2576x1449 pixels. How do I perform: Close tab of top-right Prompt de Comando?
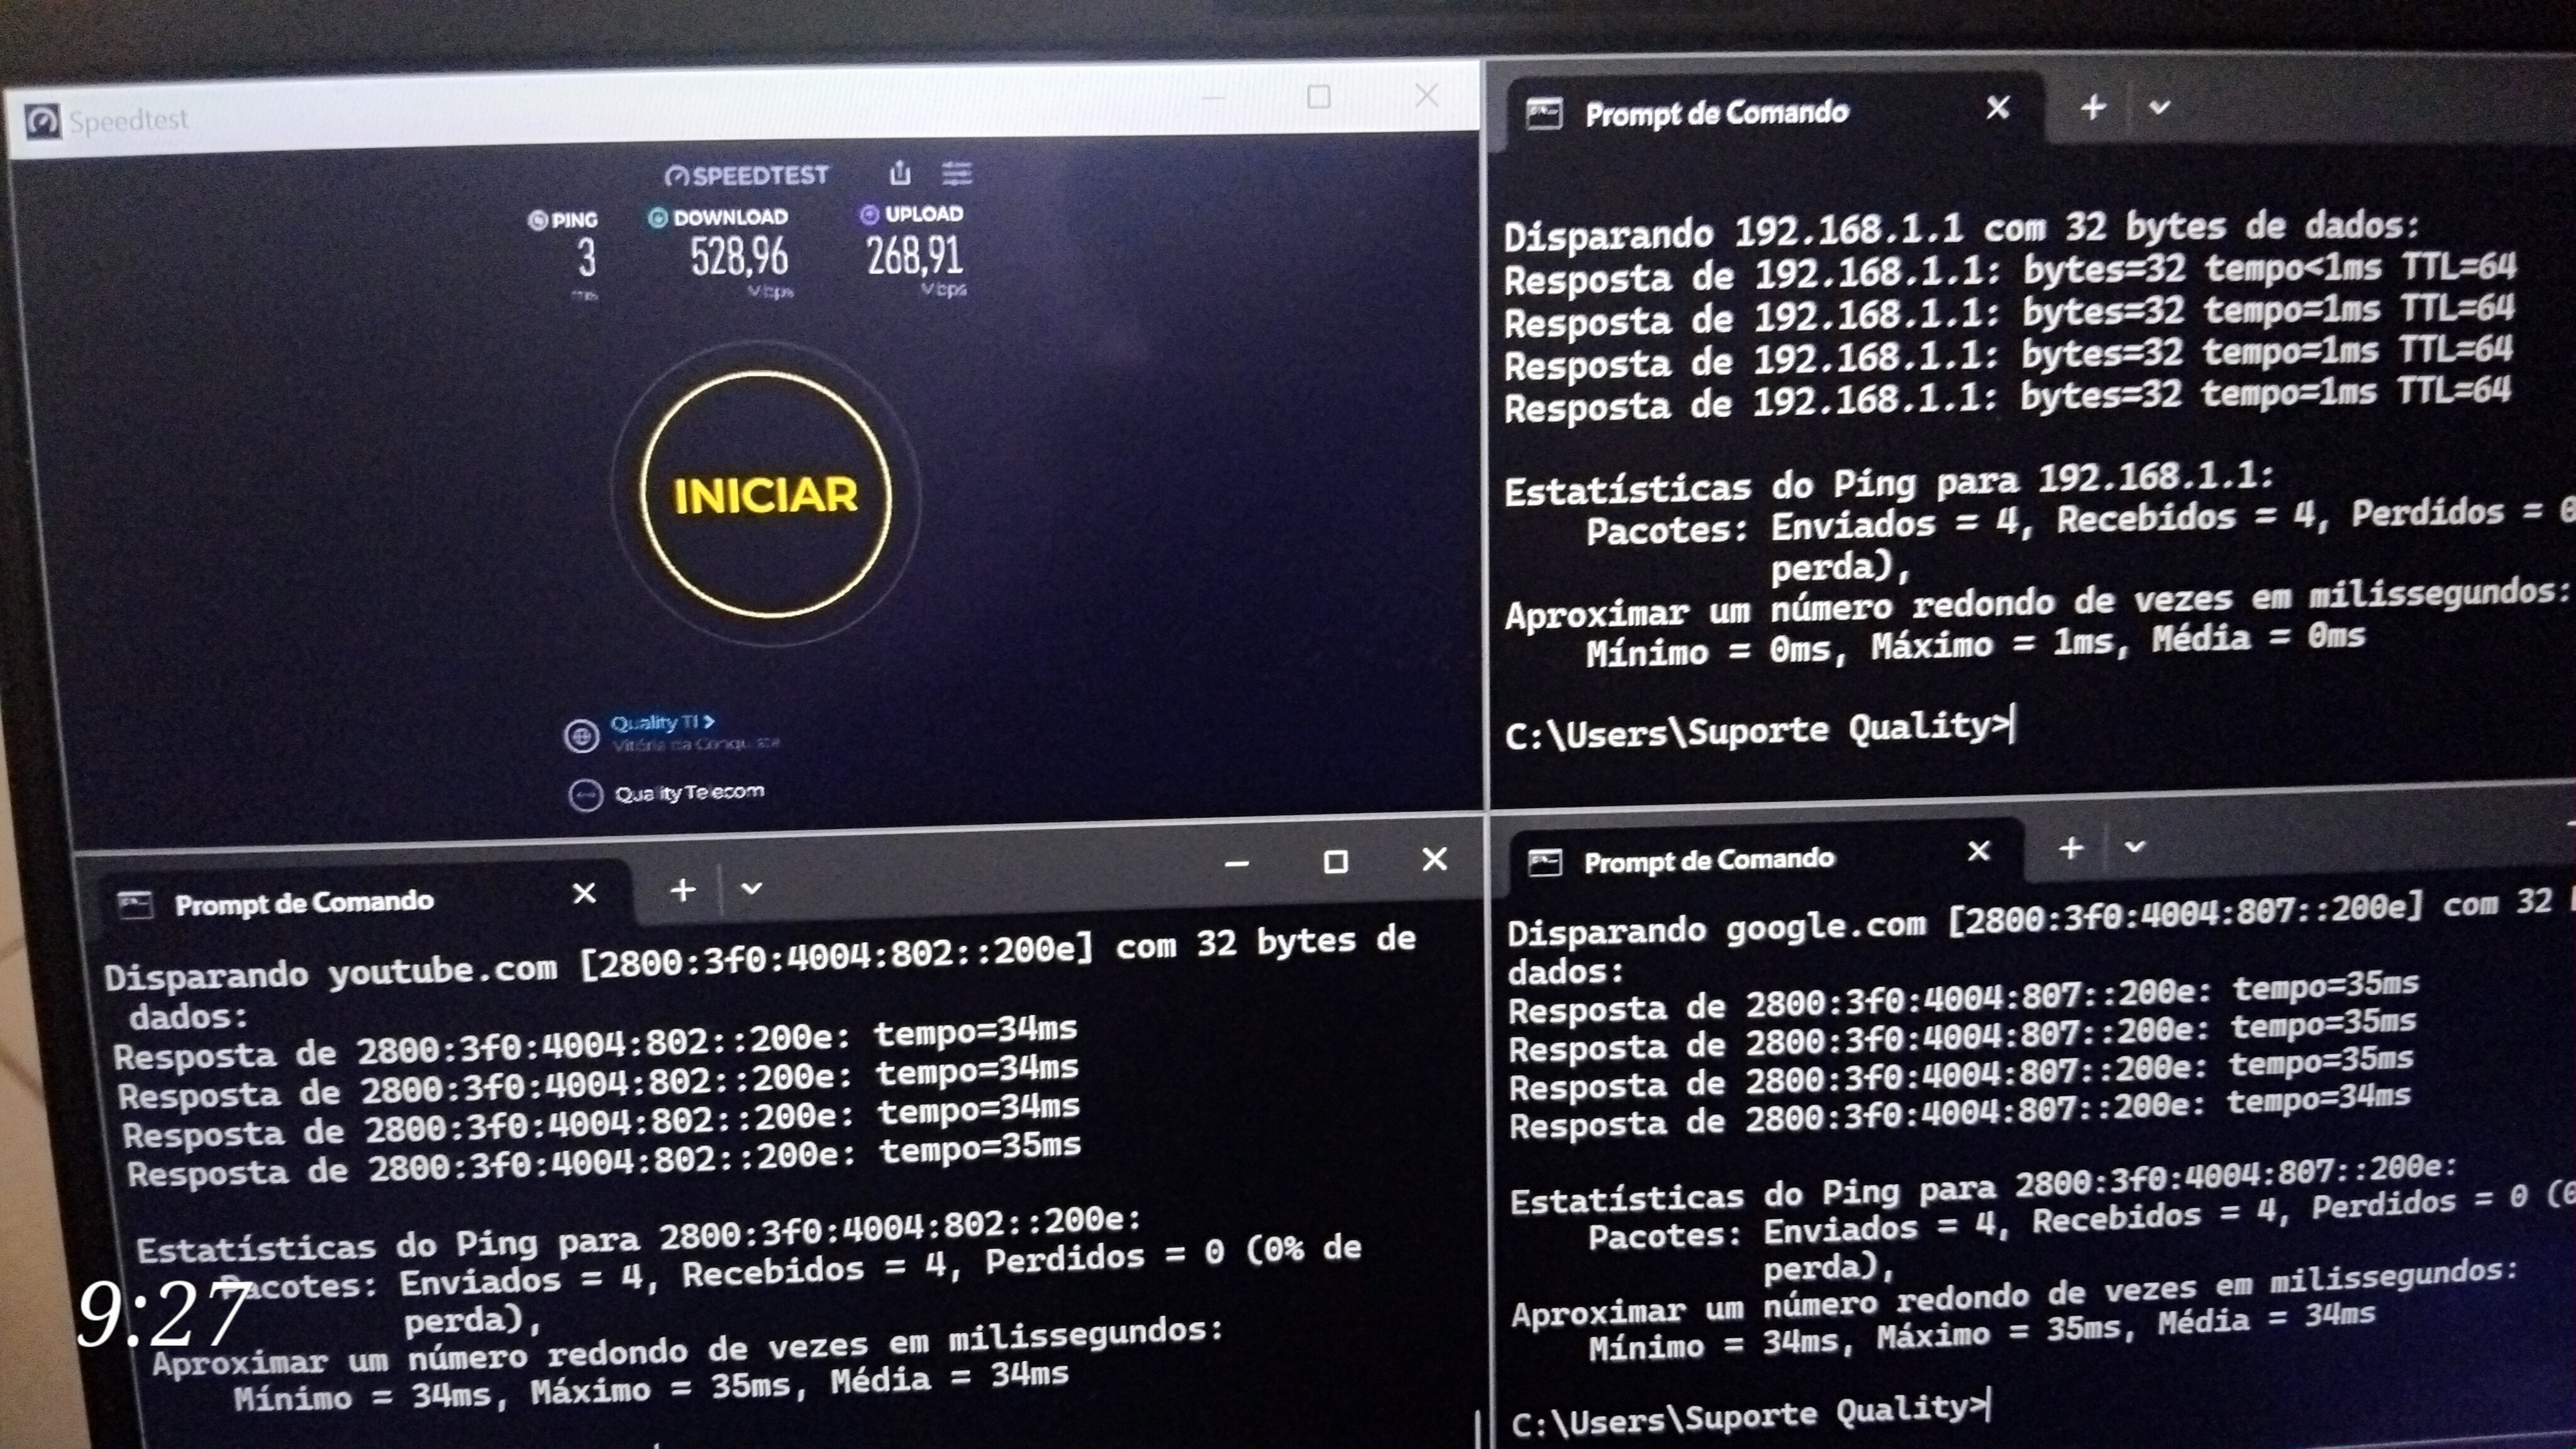tap(1997, 108)
